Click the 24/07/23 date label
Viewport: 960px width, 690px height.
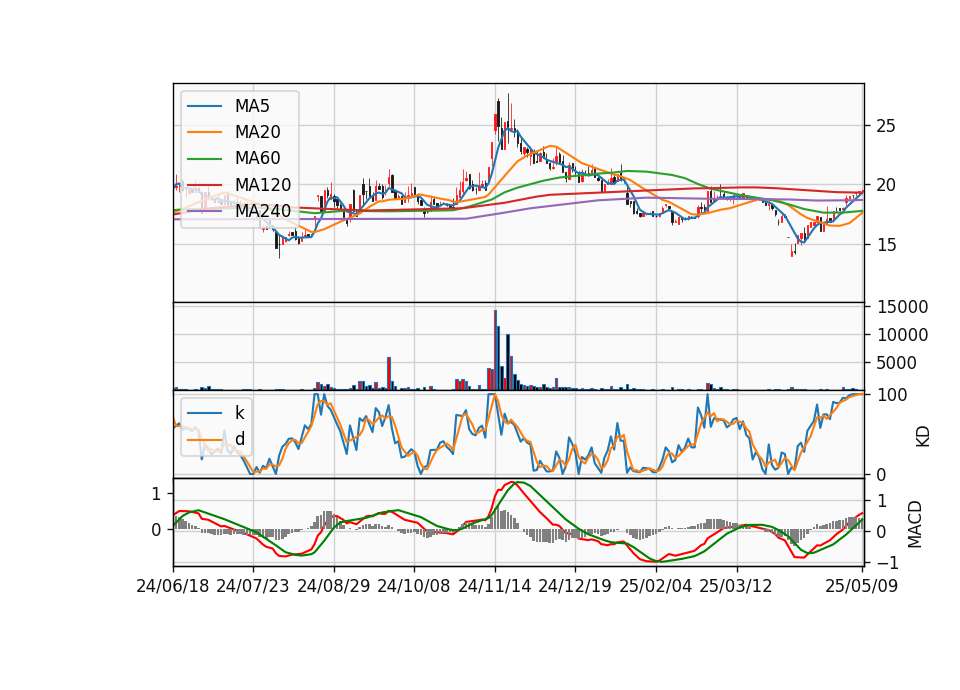(x=253, y=586)
